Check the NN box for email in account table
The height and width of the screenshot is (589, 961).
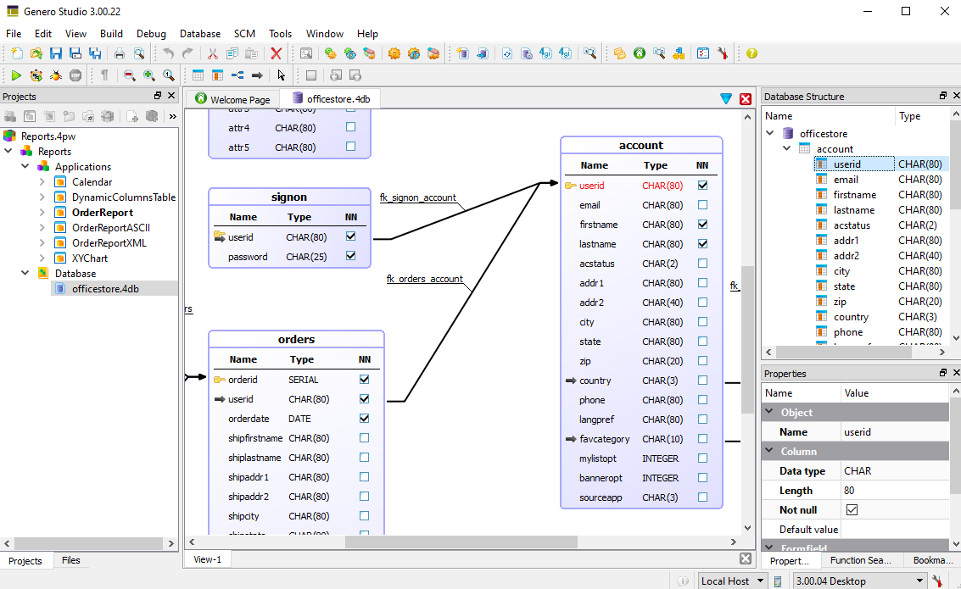click(x=703, y=204)
